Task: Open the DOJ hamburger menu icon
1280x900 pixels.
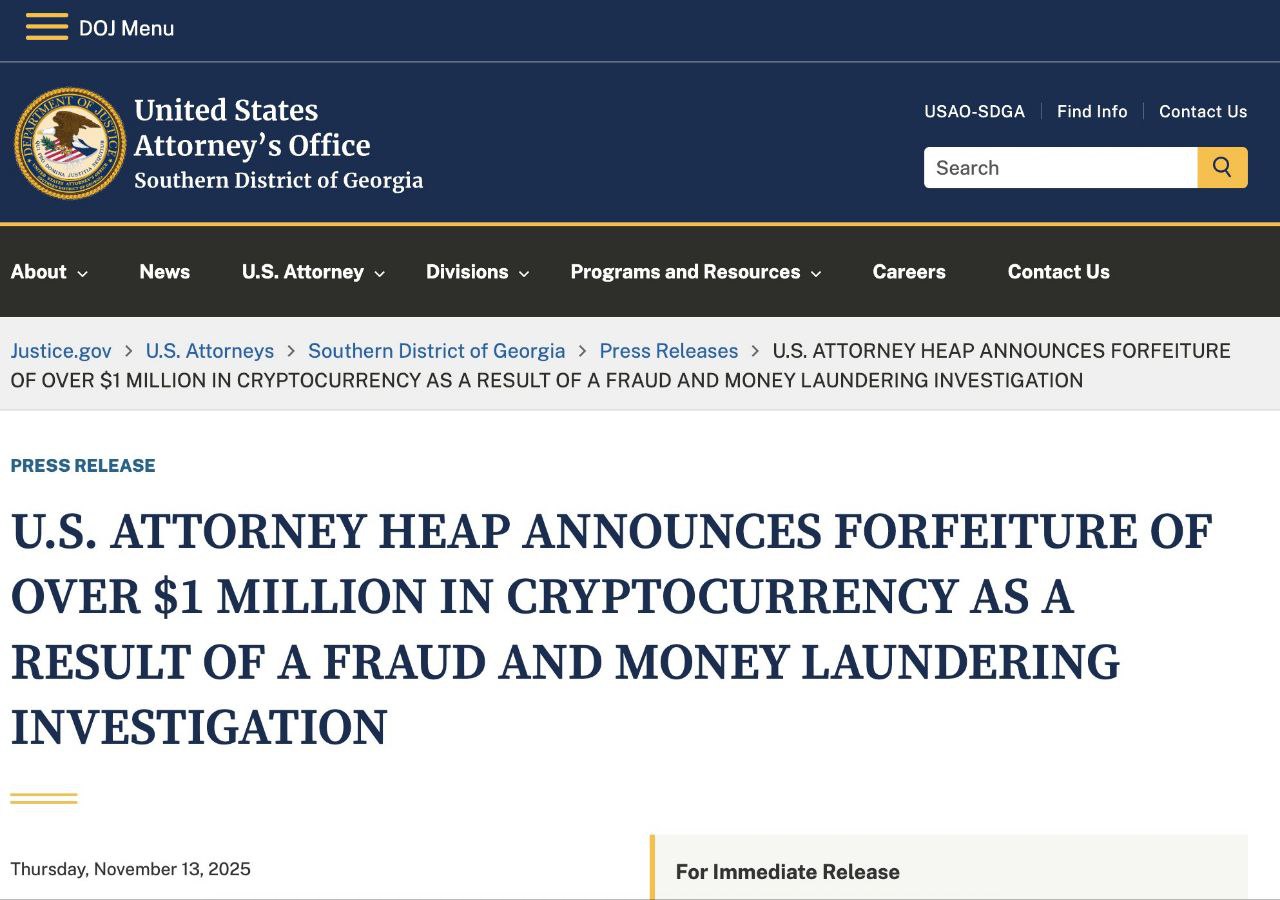Action: click(x=46, y=27)
